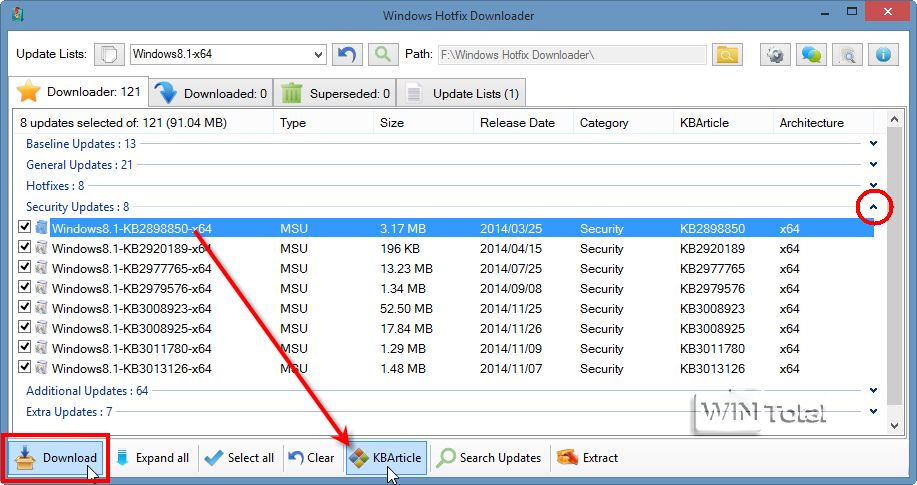Click the green magnifier search icon

coord(383,55)
